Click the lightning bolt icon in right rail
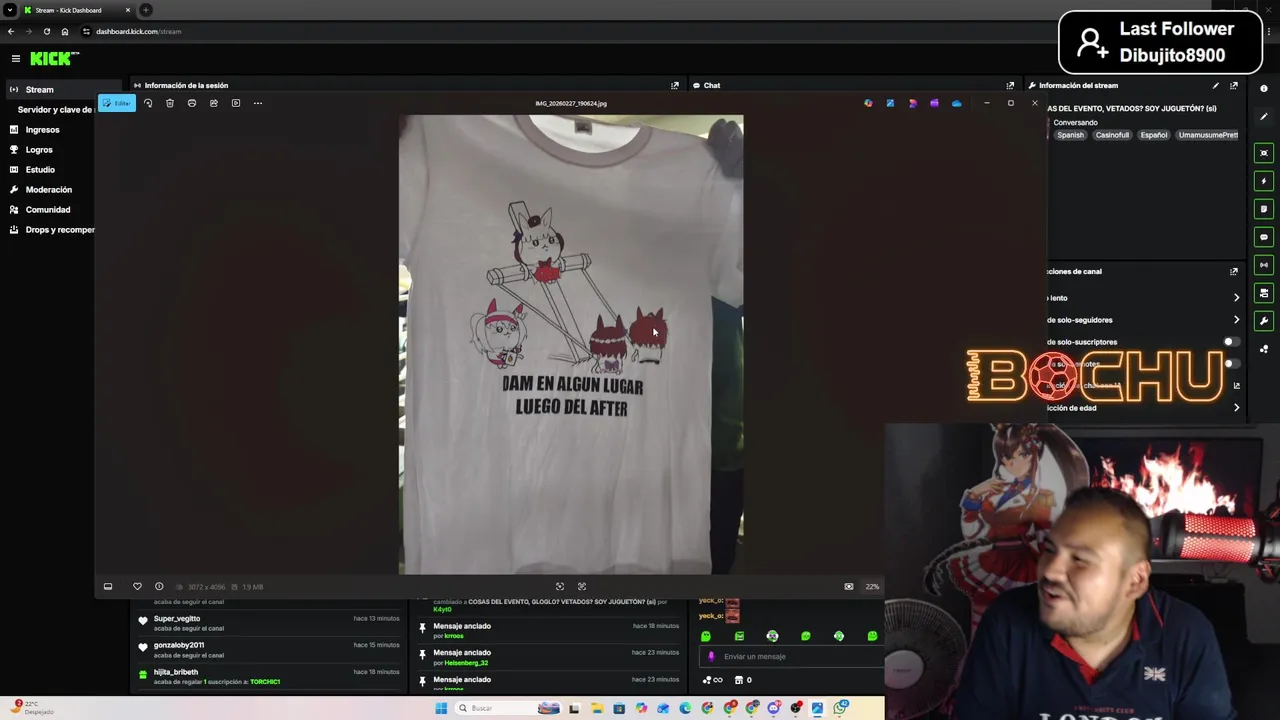Image resolution: width=1280 pixels, height=720 pixels. point(1264,181)
